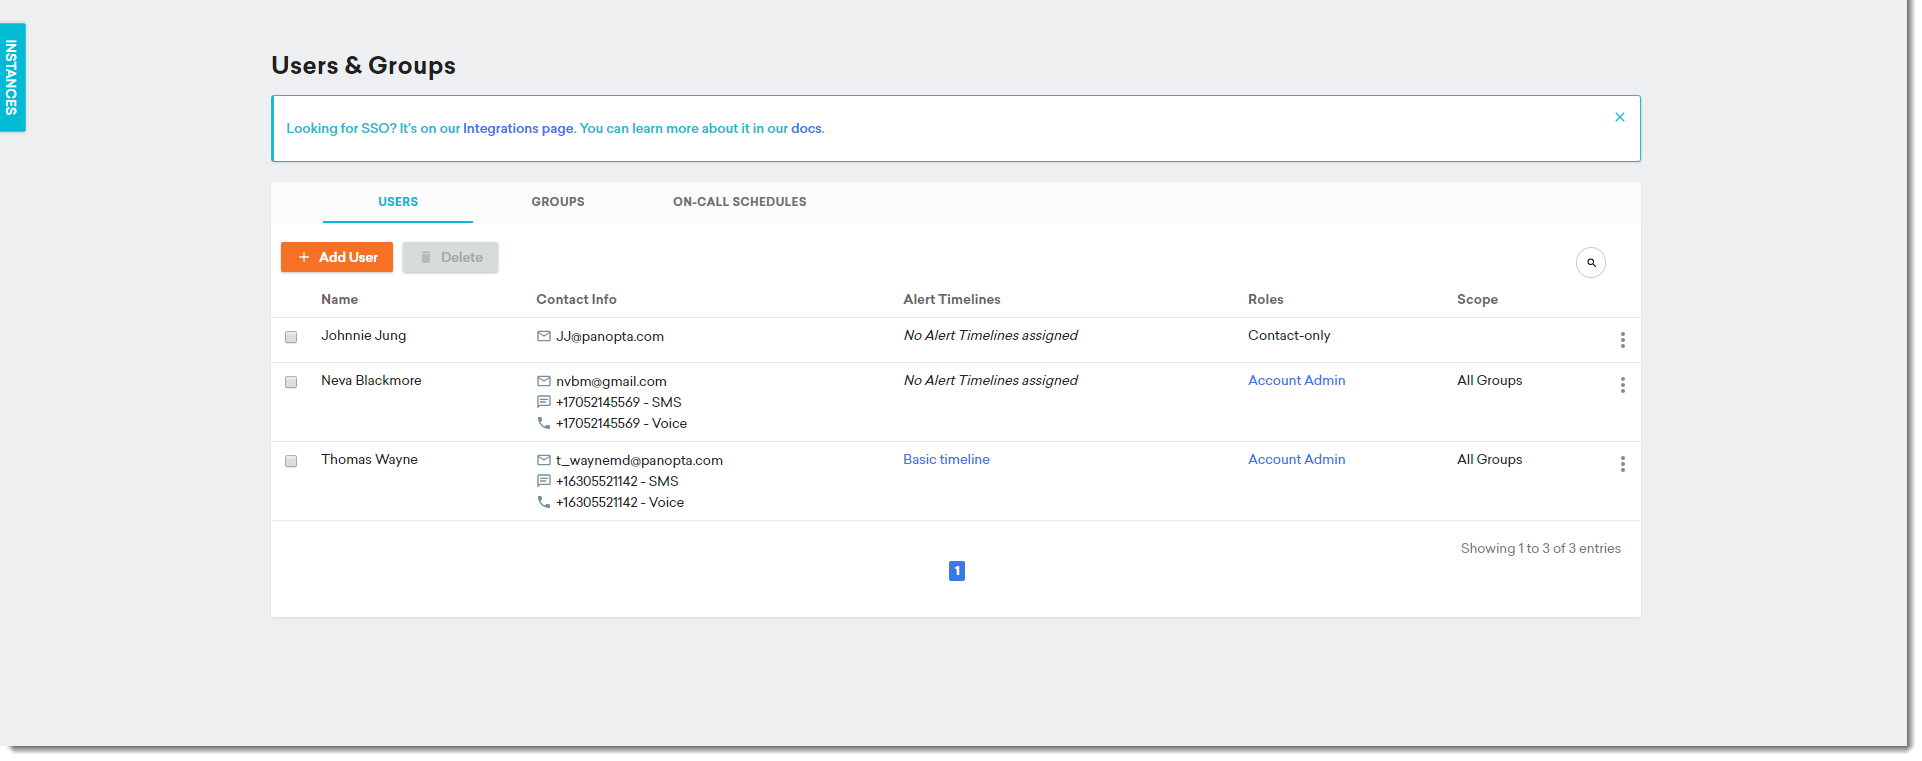This screenshot has width=1922, height=761.
Task: Click the email JJ@panopta.com
Action: tap(610, 336)
